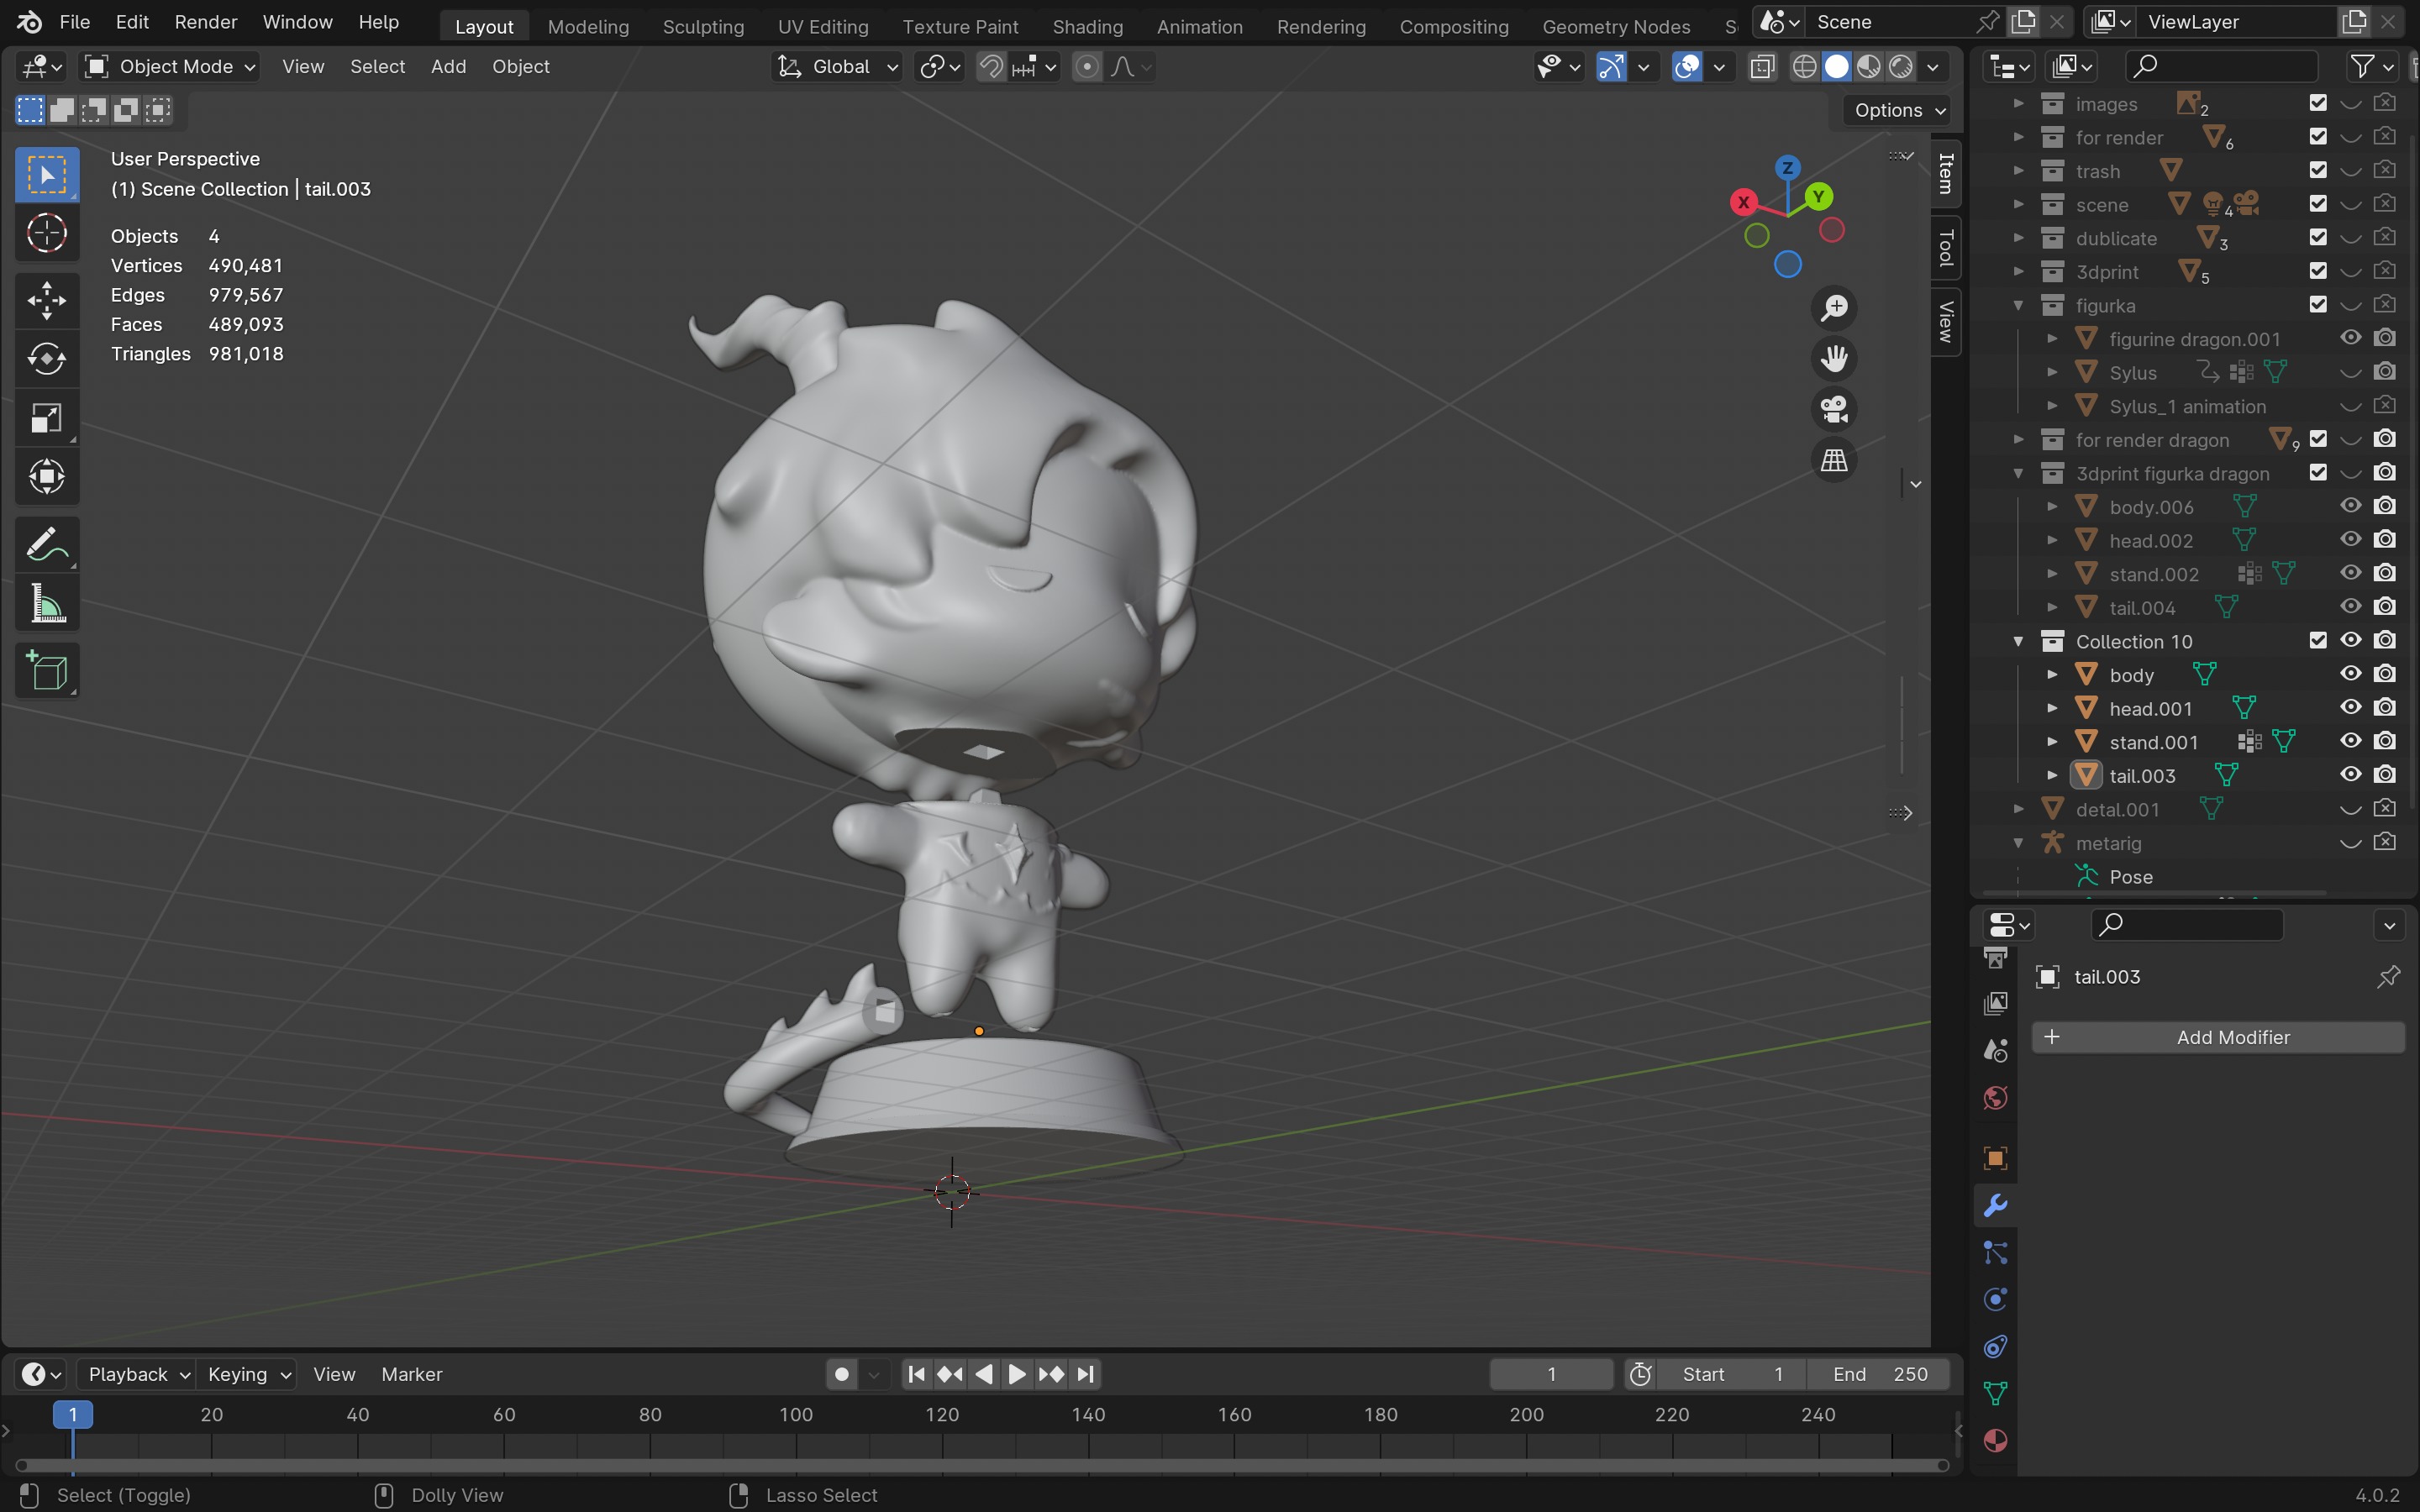Open the Object Data properties tab
The height and width of the screenshot is (1512, 2420).
pos(1995,1393)
